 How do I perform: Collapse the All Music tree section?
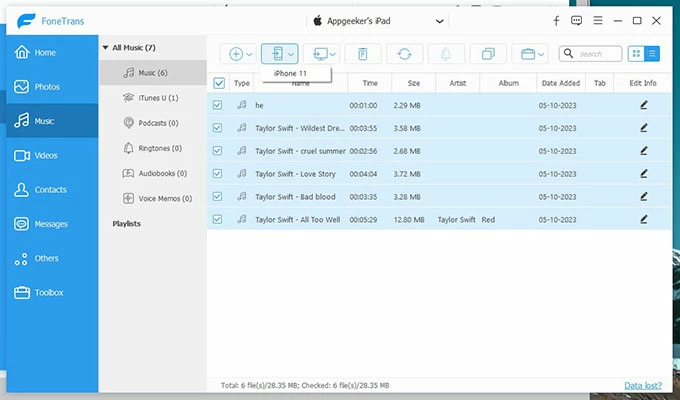click(104, 47)
